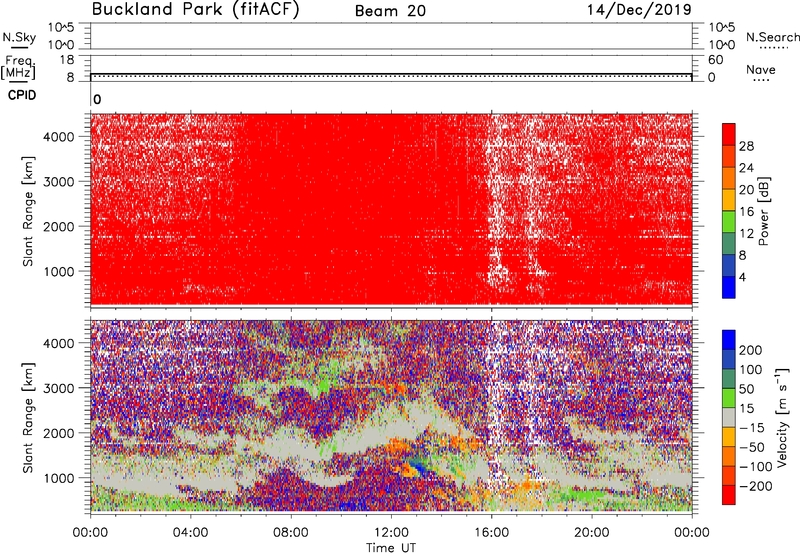
Task: Click the "10^0" tick beside N.Search
Action: click(721, 45)
